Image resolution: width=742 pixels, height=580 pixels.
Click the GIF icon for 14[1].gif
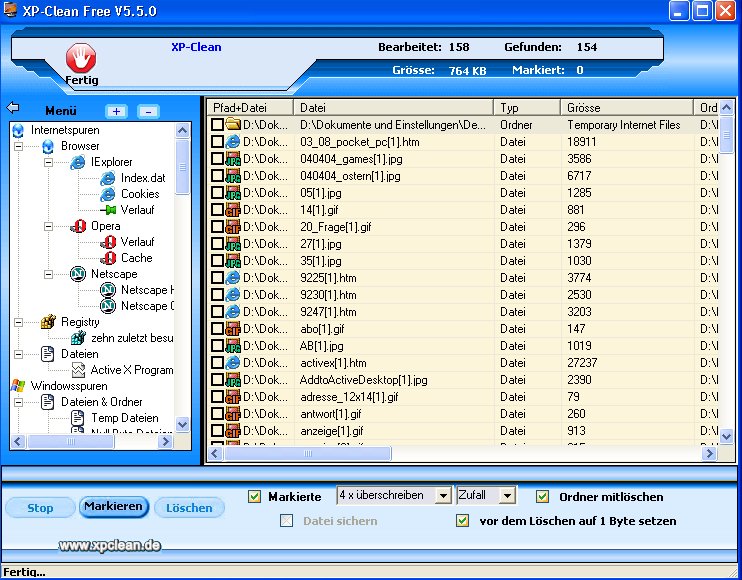233,210
